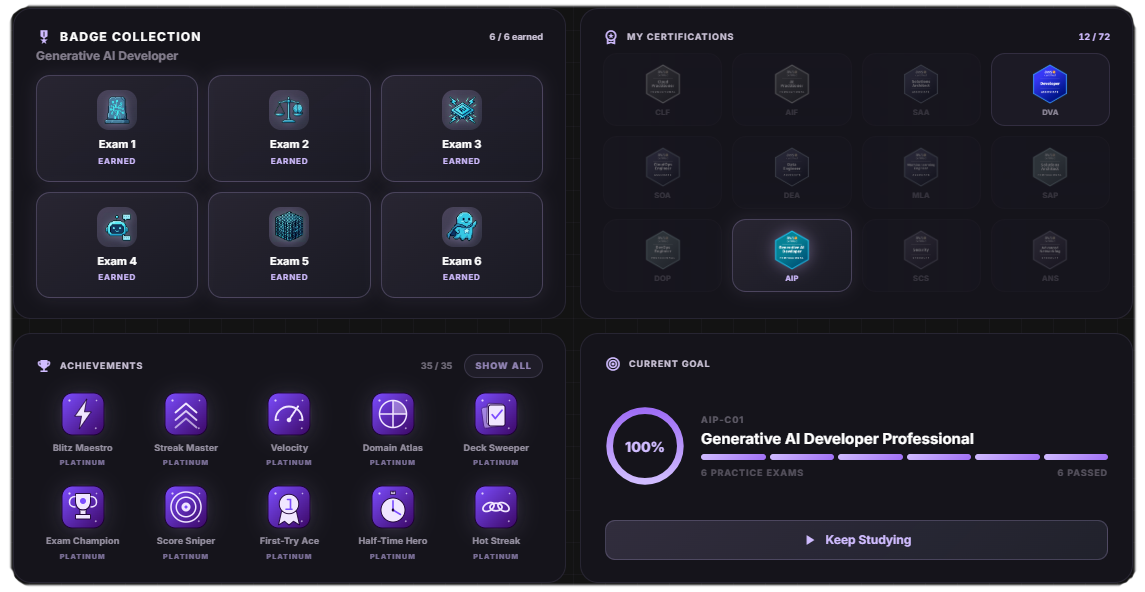The width and height of the screenshot is (1145, 592).
Task: Click the '6 PASSED' label
Action: tap(1082, 473)
